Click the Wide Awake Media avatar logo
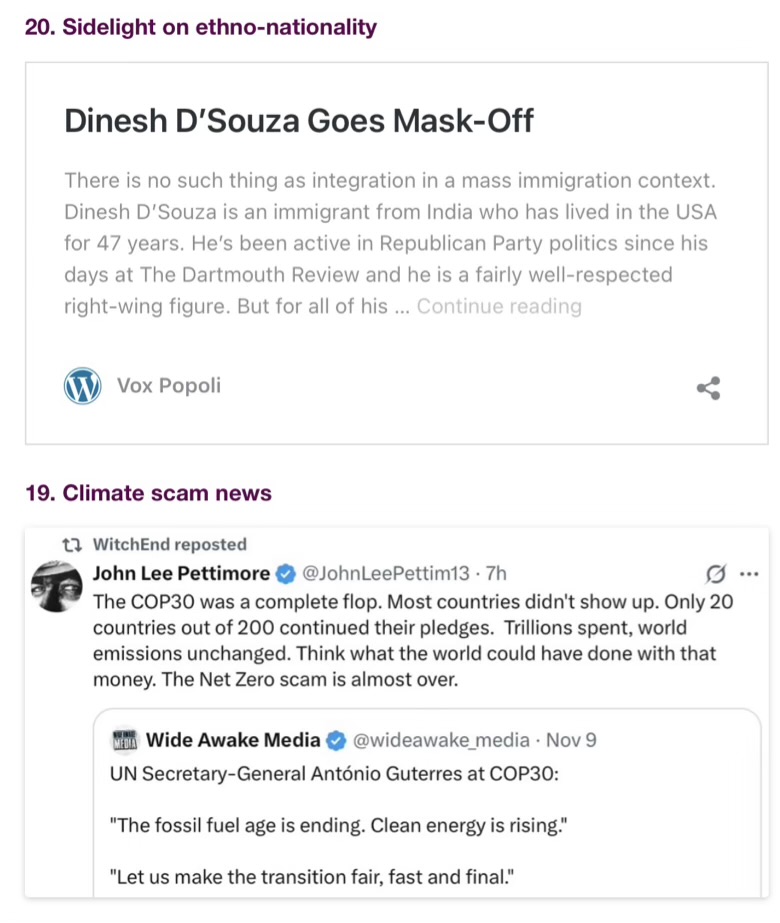780x923 pixels. [x=124, y=741]
